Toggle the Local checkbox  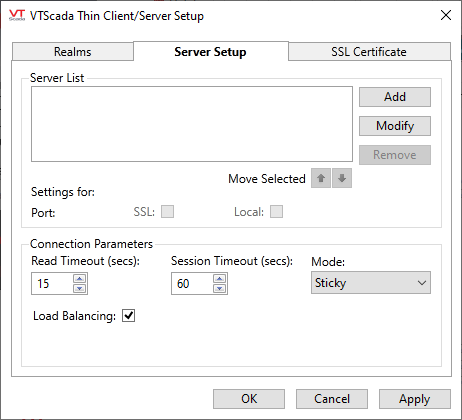276,212
